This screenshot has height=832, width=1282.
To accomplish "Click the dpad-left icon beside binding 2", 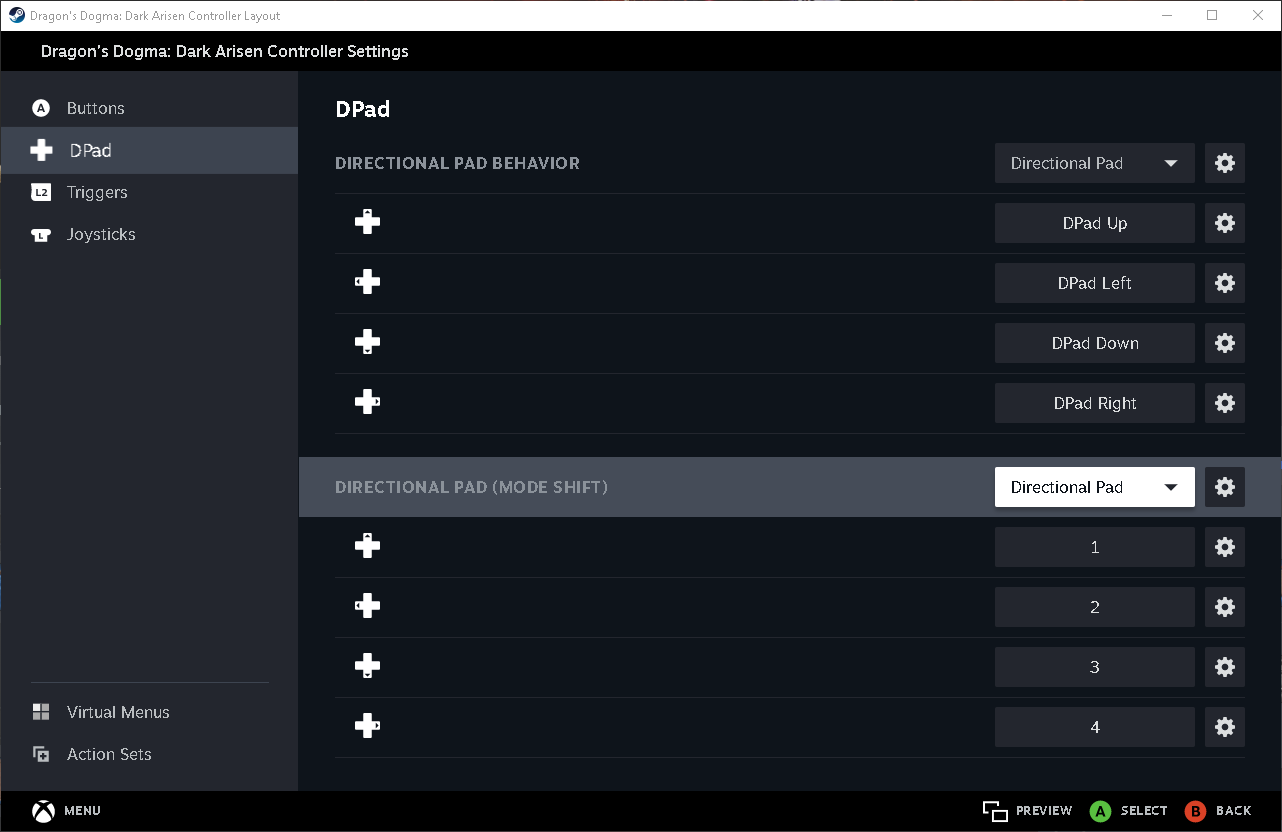I will pyautogui.click(x=367, y=606).
